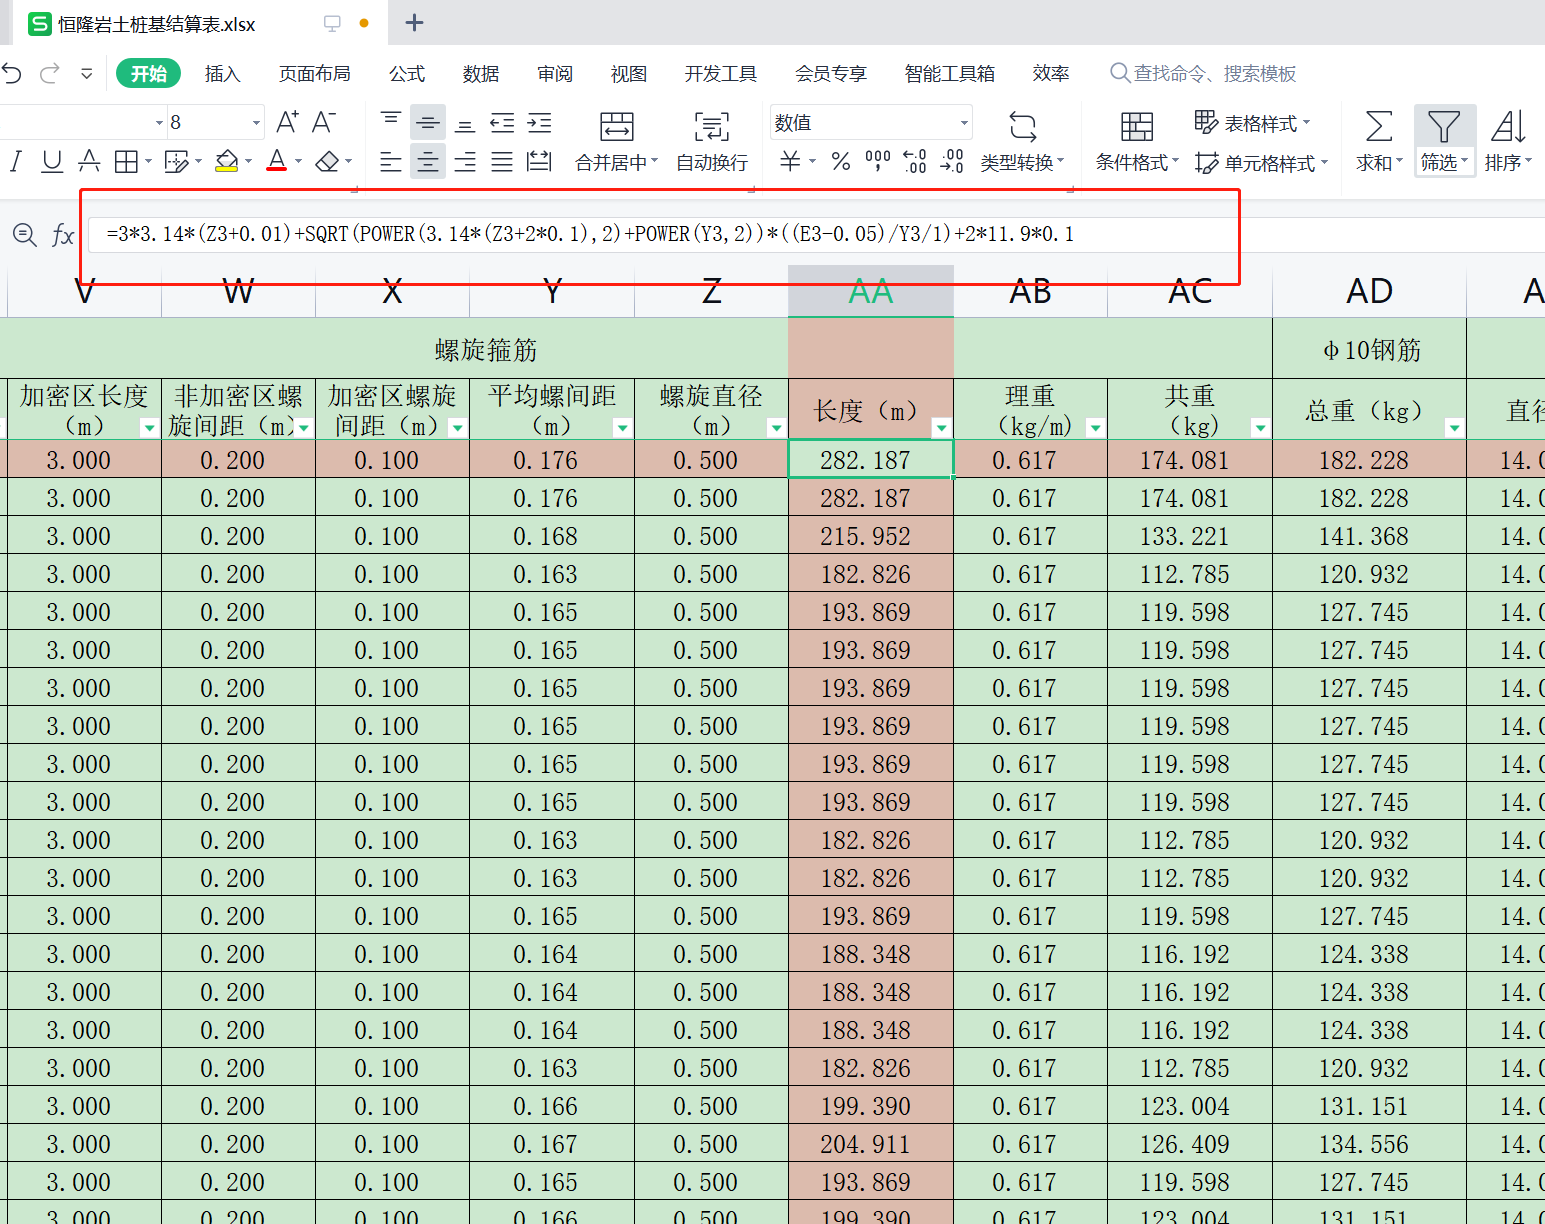Open 条件格式 conditional formatting
This screenshot has height=1224, width=1545.
(1137, 142)
